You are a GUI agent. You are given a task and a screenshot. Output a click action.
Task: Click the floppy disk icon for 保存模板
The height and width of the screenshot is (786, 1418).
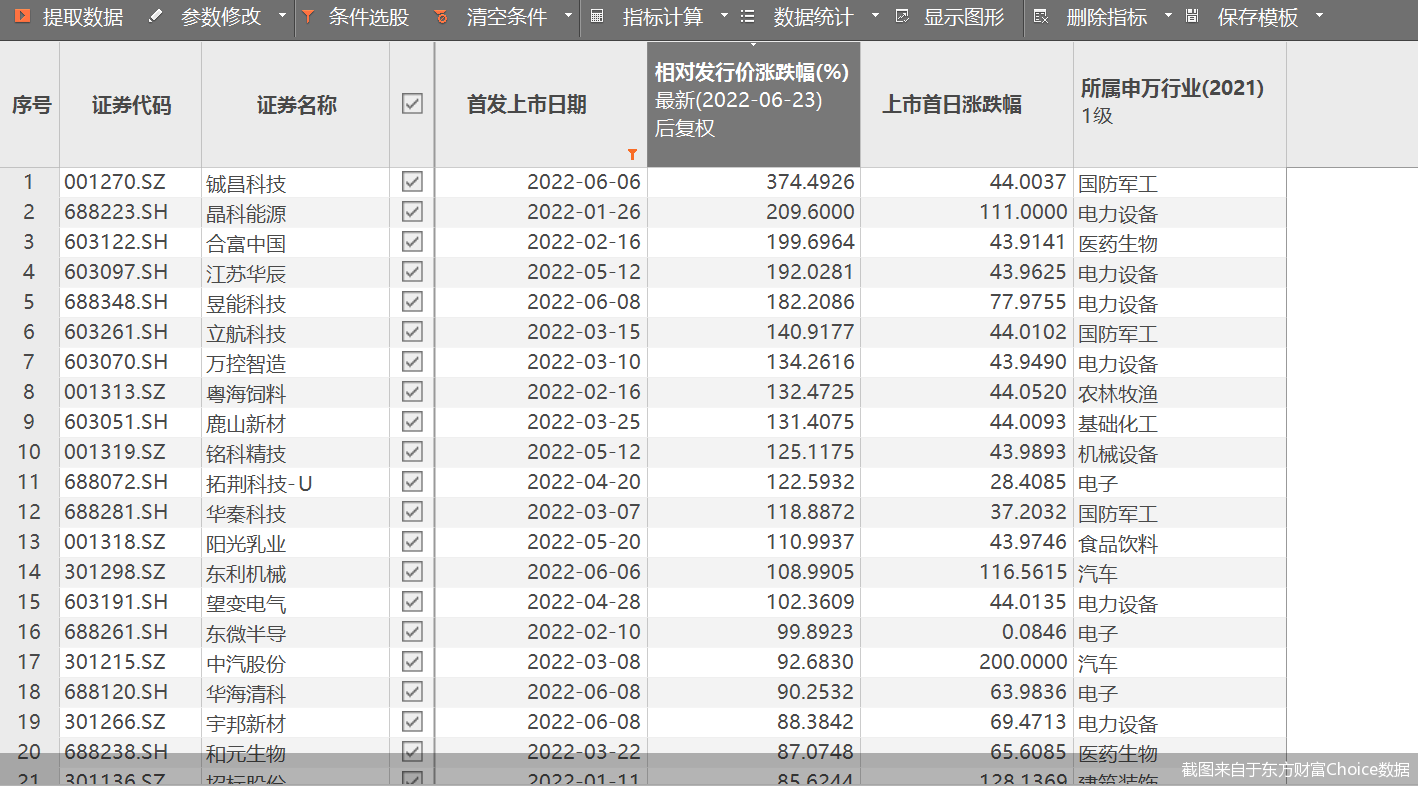pyautogui.click(x=1191, y=16)
